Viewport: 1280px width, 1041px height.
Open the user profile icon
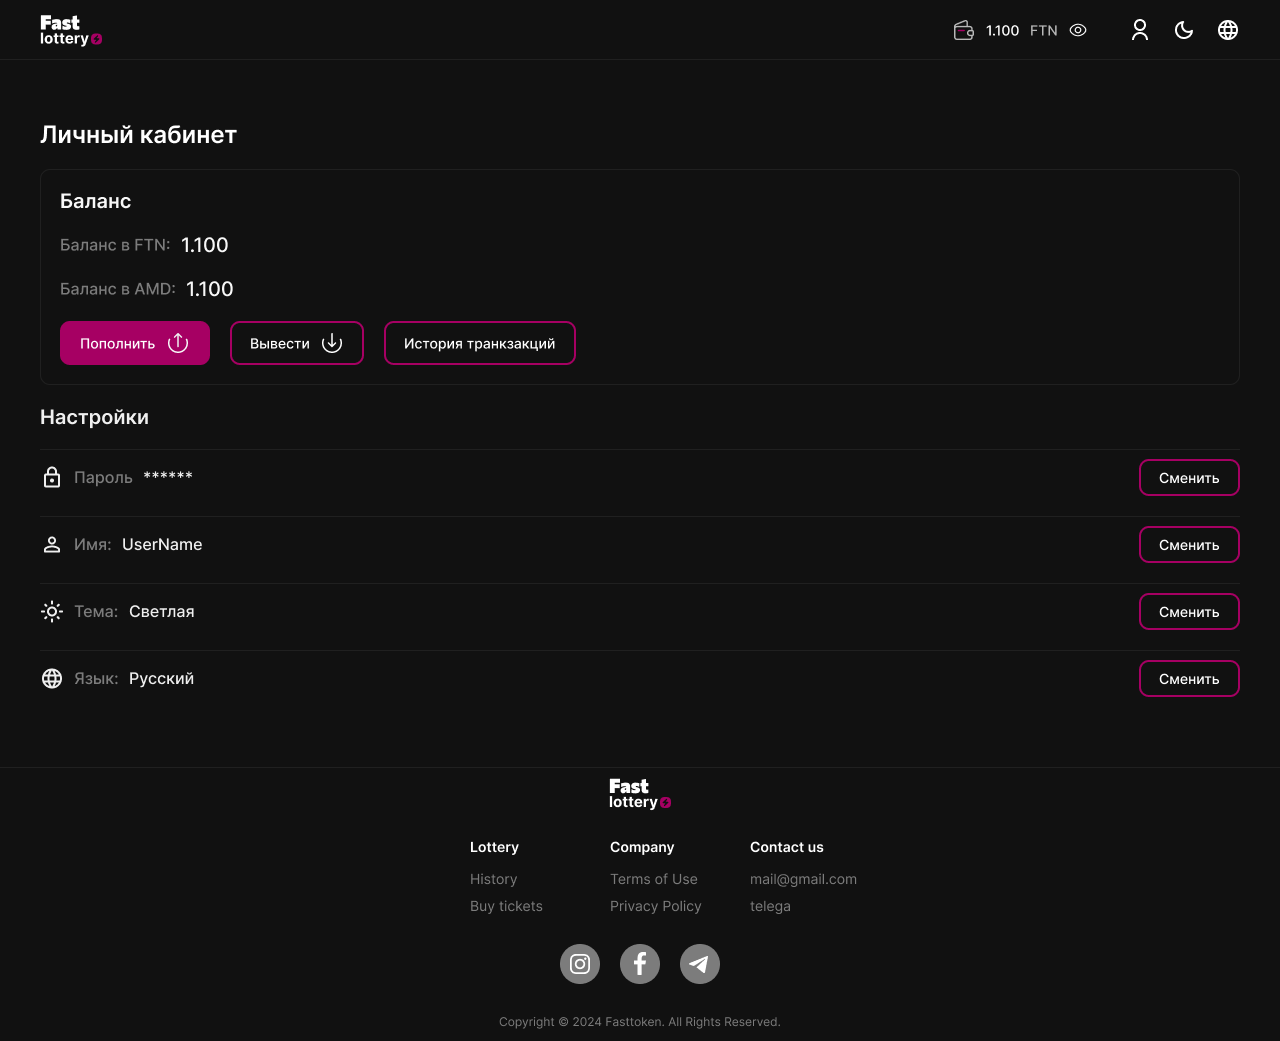[1140, 30]
